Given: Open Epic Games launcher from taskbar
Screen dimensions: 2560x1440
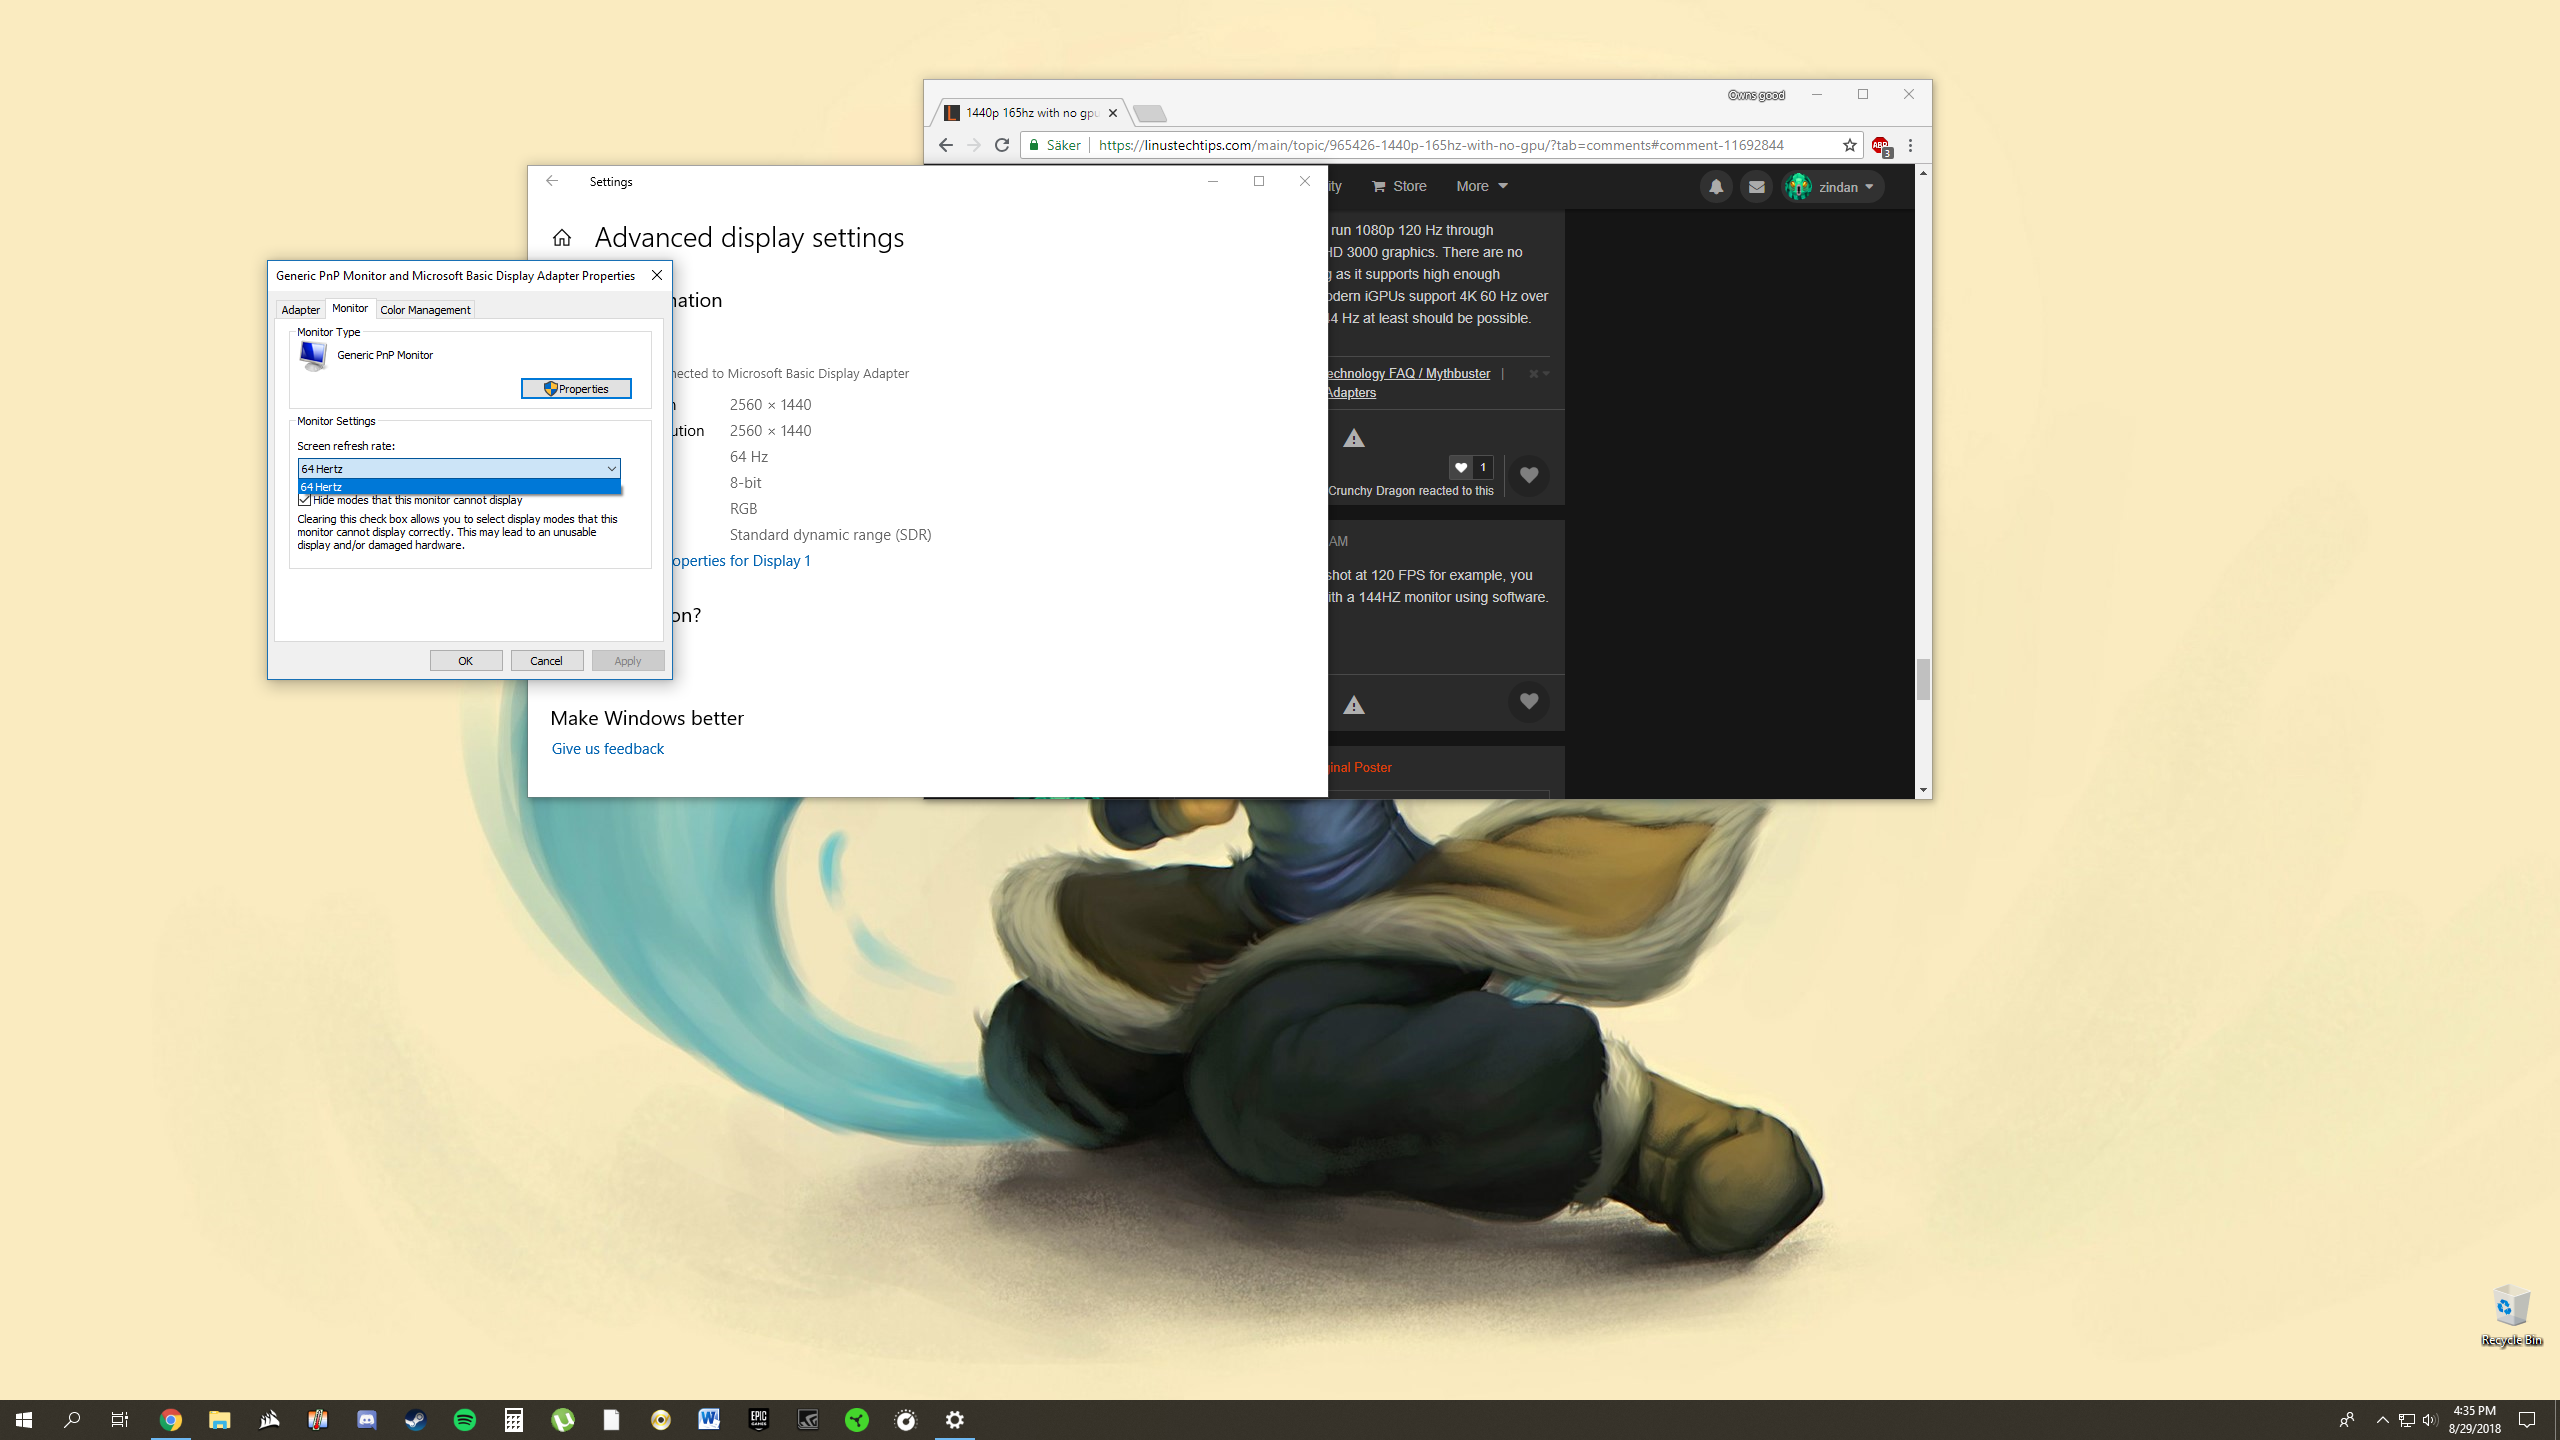Looking at the screenshot, I should point(759,1420).
